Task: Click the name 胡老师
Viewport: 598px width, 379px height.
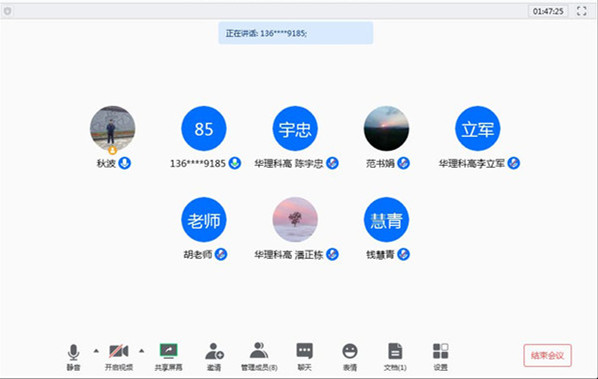Action: tap(198, 255)
